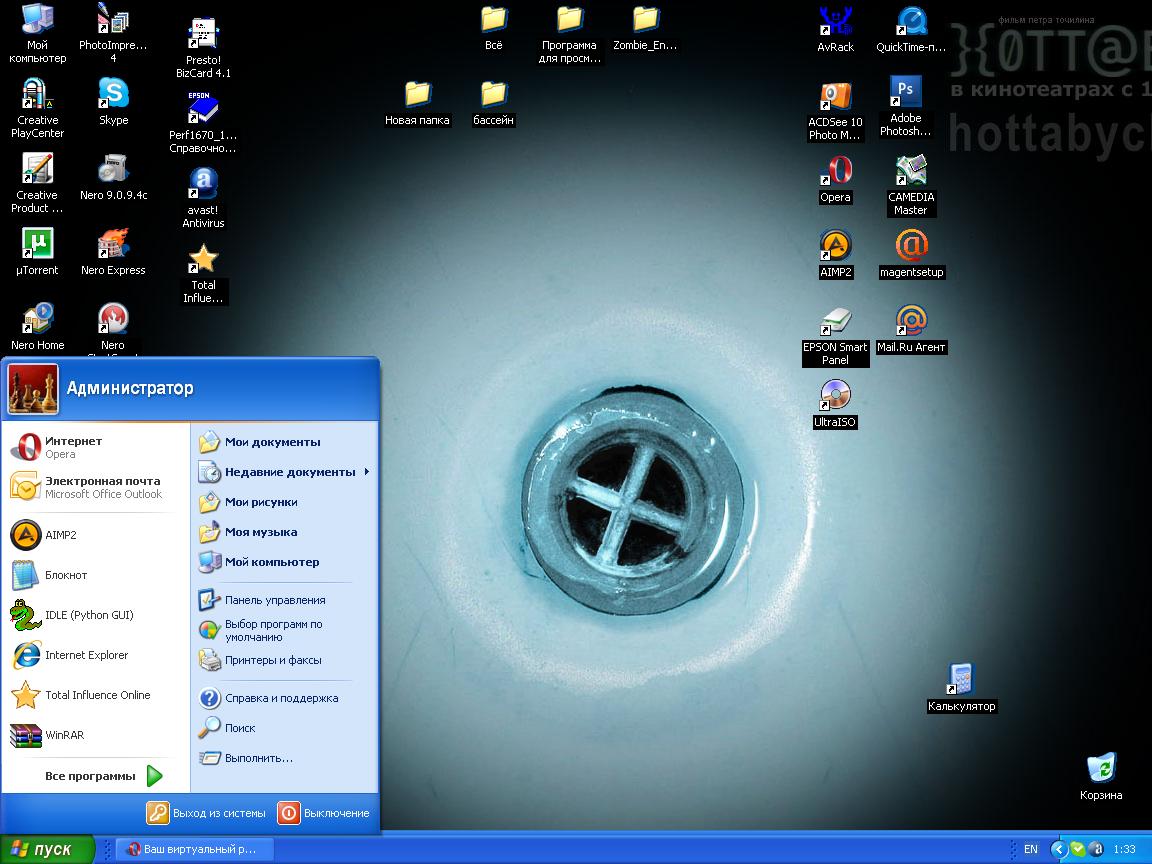This screenshot has width=1152, height=864.
Task: Launch IDLE (Python GUI) from Start menu
Action: (88, 615)
